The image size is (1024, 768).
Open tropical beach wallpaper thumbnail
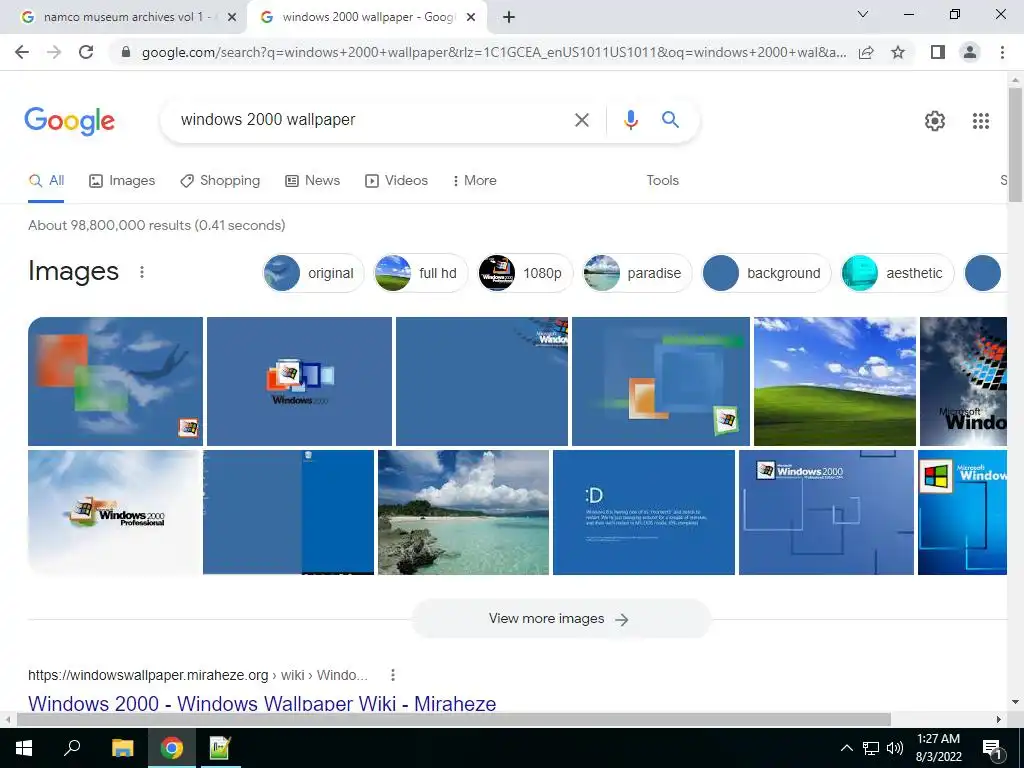(x=463, y=512)
